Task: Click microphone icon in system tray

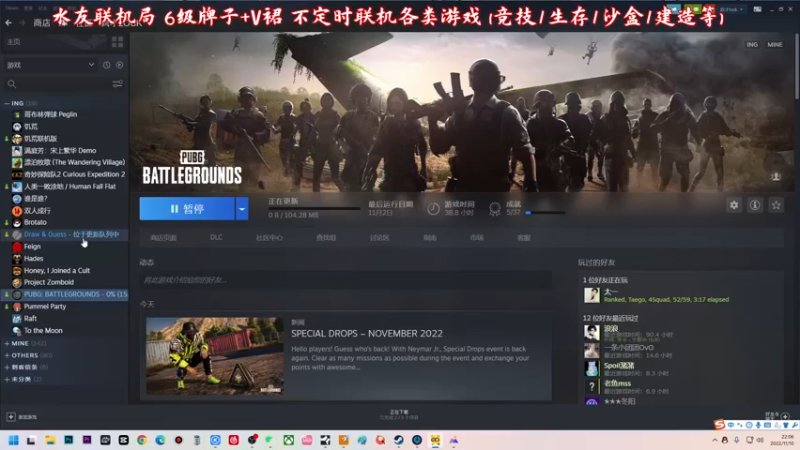Action: (736, 440)
